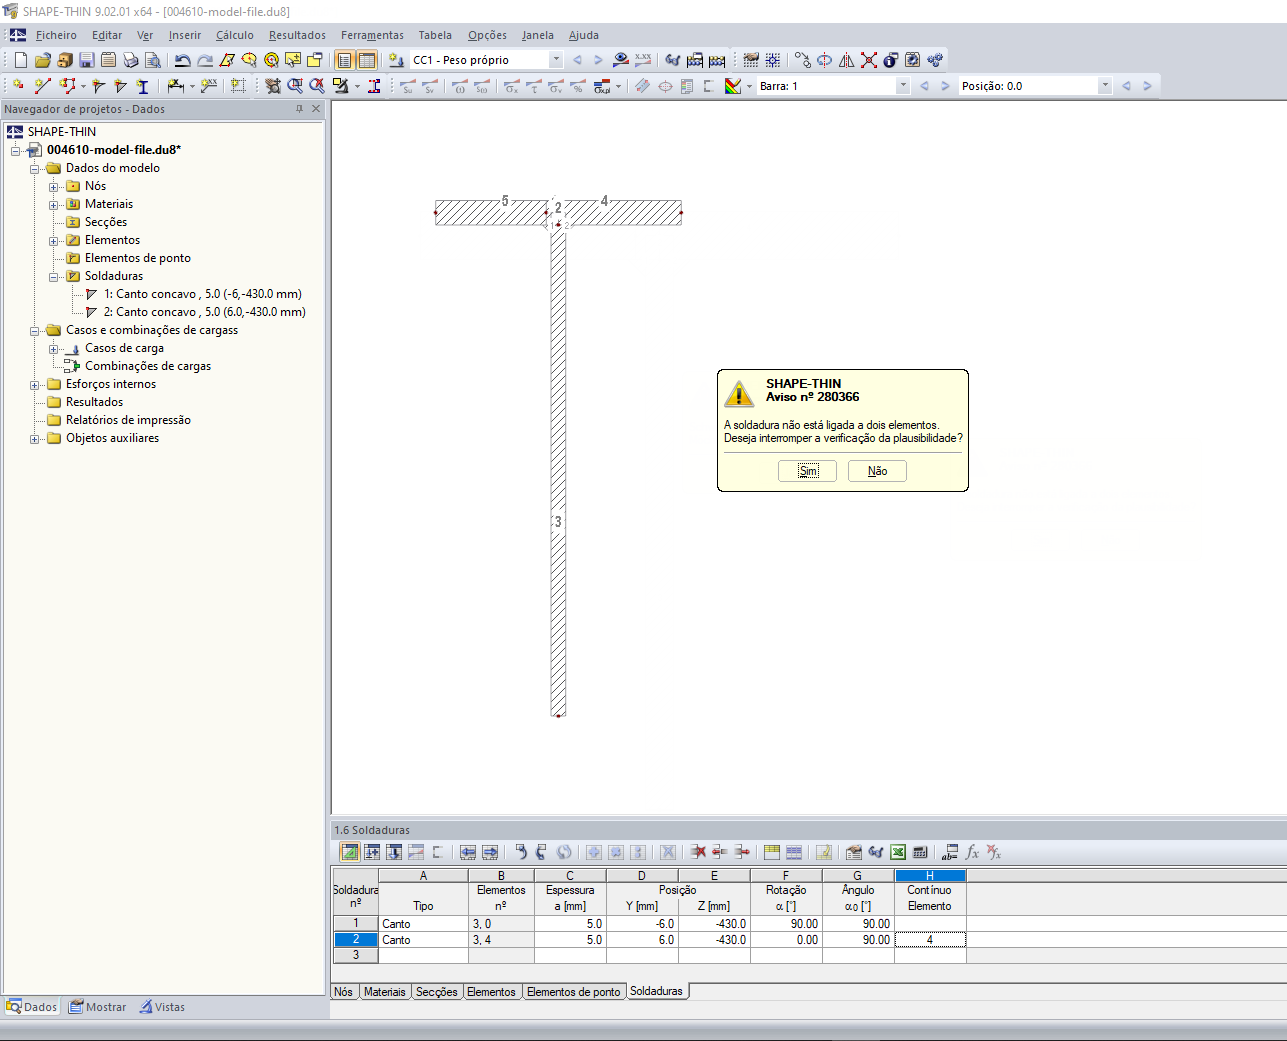The height and width of the screenshot is (1041, 1287).
Task: Expand the Nós tree node
Action: (54, 186)
